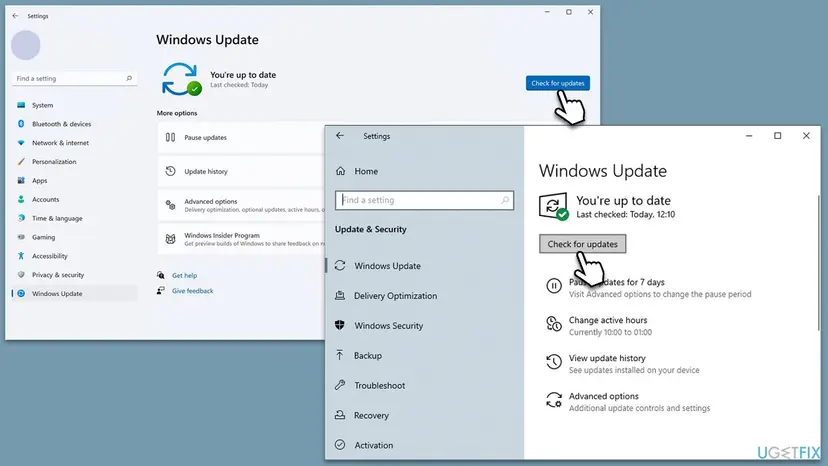Open Privacy & security shield icon
This screenshot has width=828, height=466.
tap(21, 275)
